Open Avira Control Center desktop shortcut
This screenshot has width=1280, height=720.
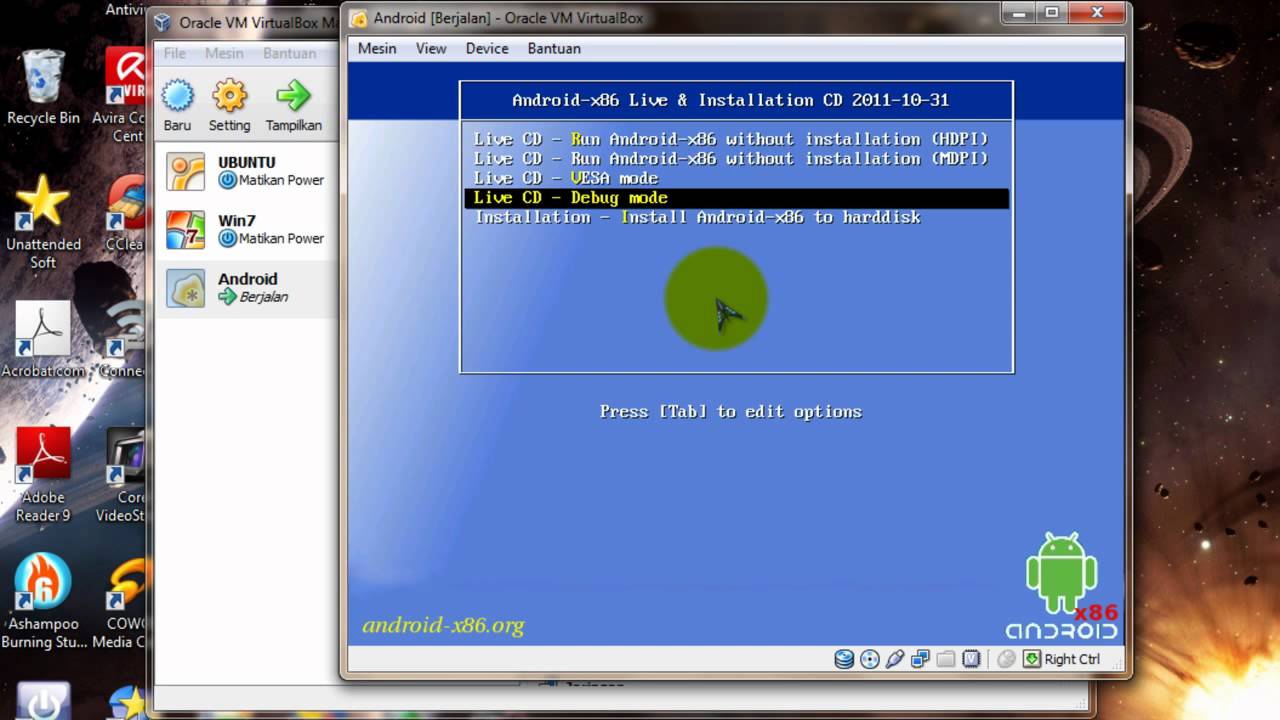(125, 96)
